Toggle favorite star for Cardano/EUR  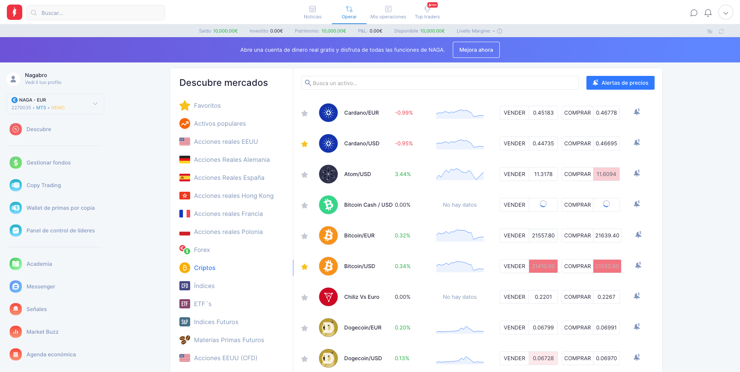tap(304, 113)
